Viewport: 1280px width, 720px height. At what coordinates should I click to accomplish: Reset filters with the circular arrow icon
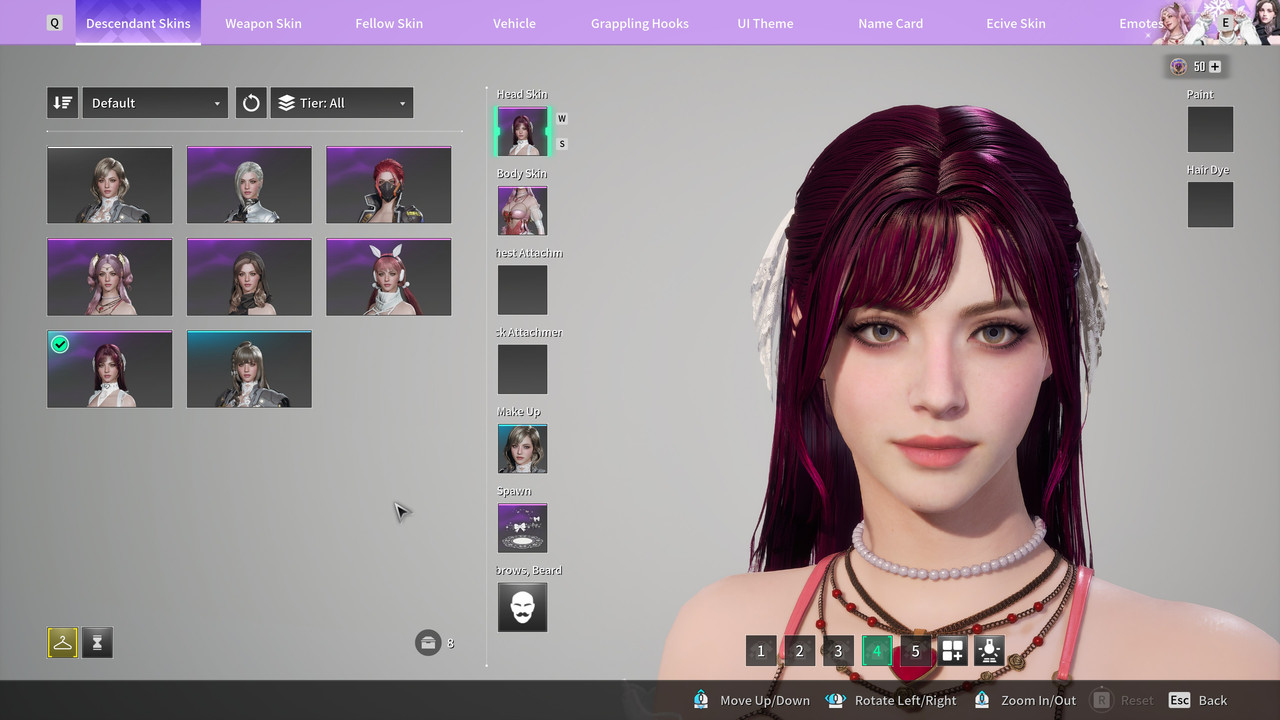(x=251, y=103)
